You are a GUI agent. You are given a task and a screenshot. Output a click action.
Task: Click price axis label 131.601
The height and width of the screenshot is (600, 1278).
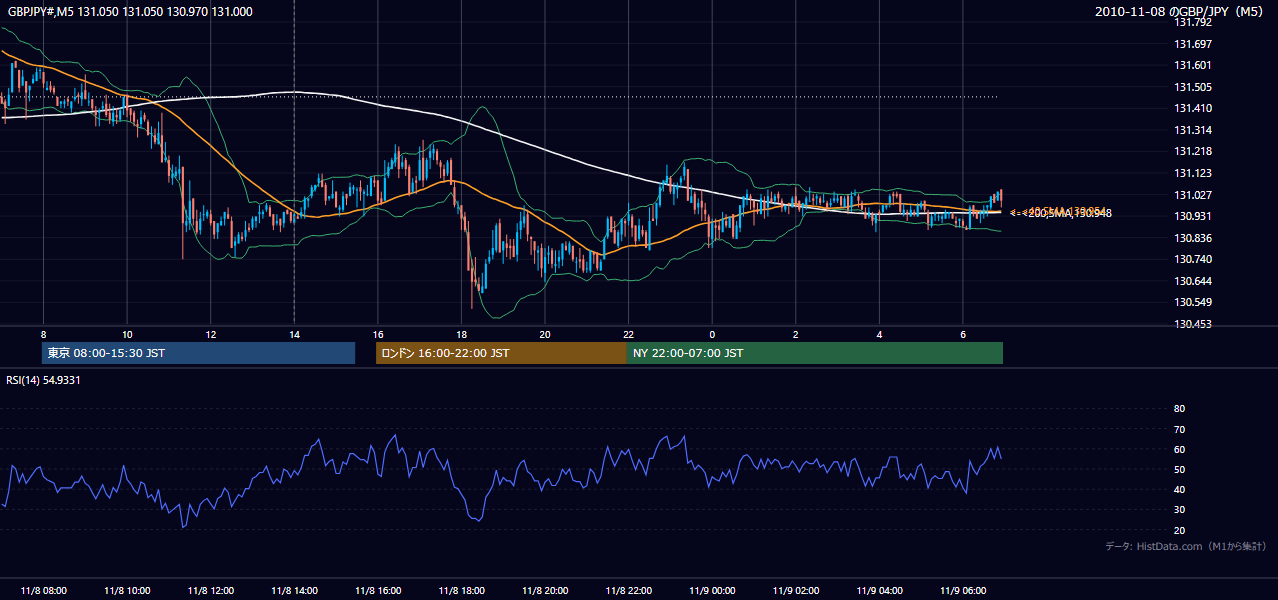[x=1192, y=65]
